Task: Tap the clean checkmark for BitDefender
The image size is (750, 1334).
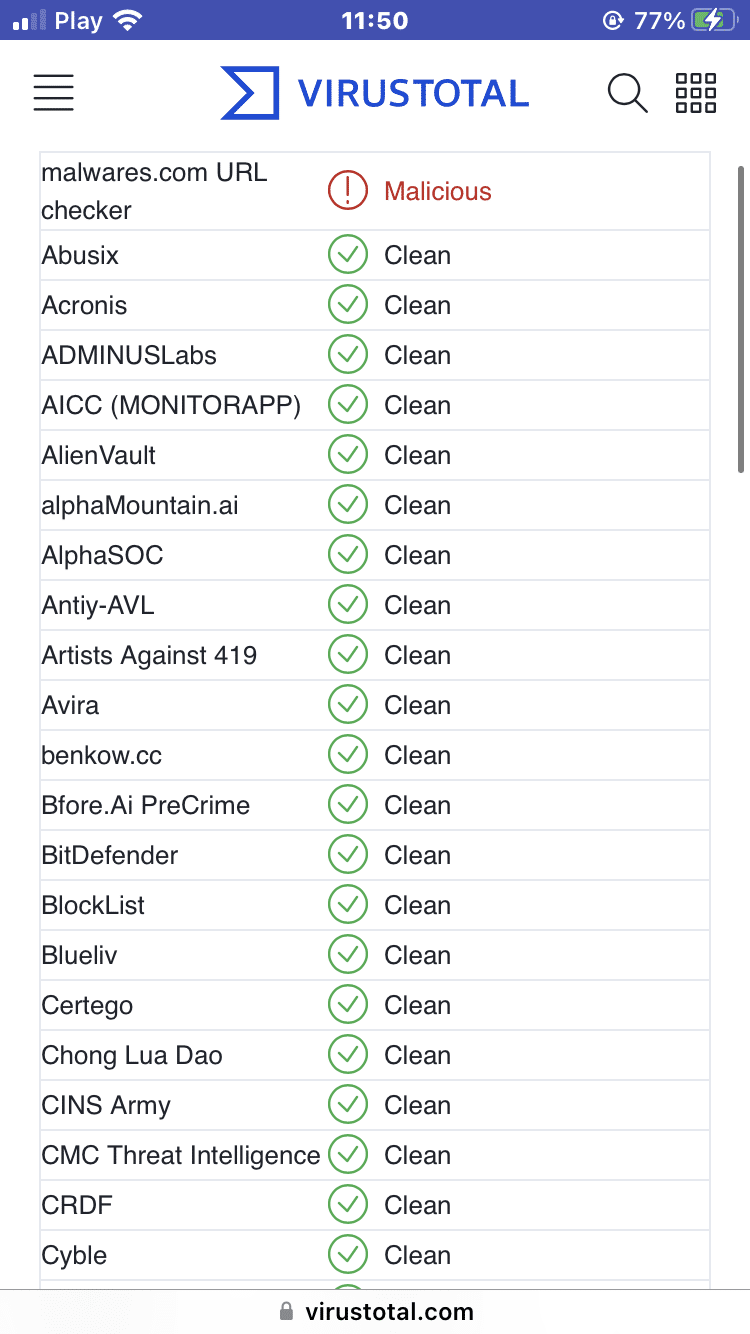Action: coord(348,855)
